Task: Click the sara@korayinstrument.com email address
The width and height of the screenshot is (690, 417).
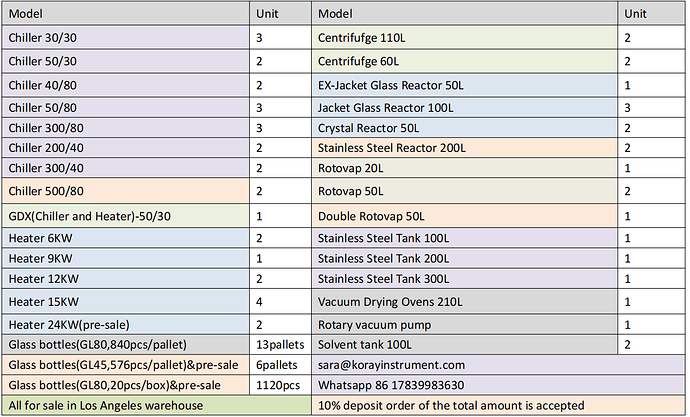Action: pyautogui.click(x=392, y=366)
